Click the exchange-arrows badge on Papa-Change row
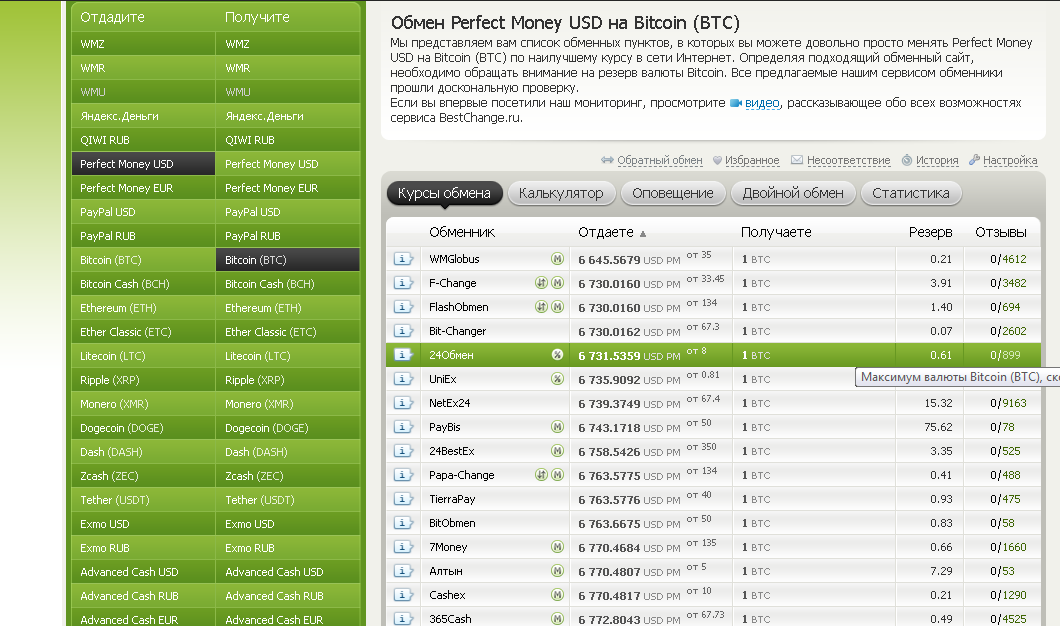The height and width of the screenshot is (626, 1060). 541,475
